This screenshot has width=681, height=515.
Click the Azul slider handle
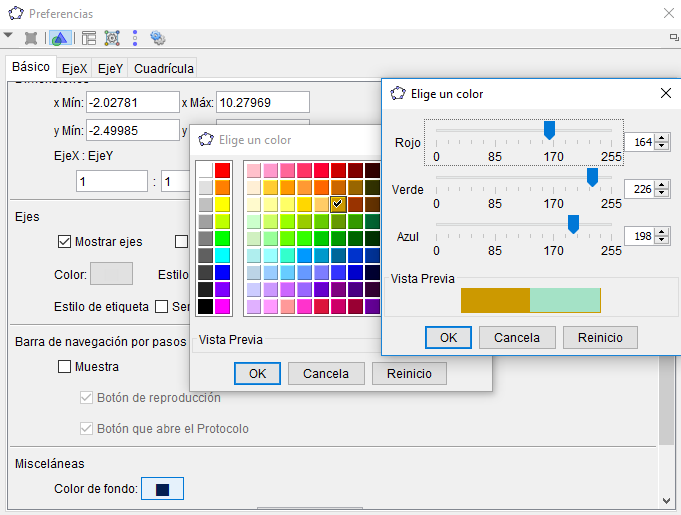tap(573, 224)
